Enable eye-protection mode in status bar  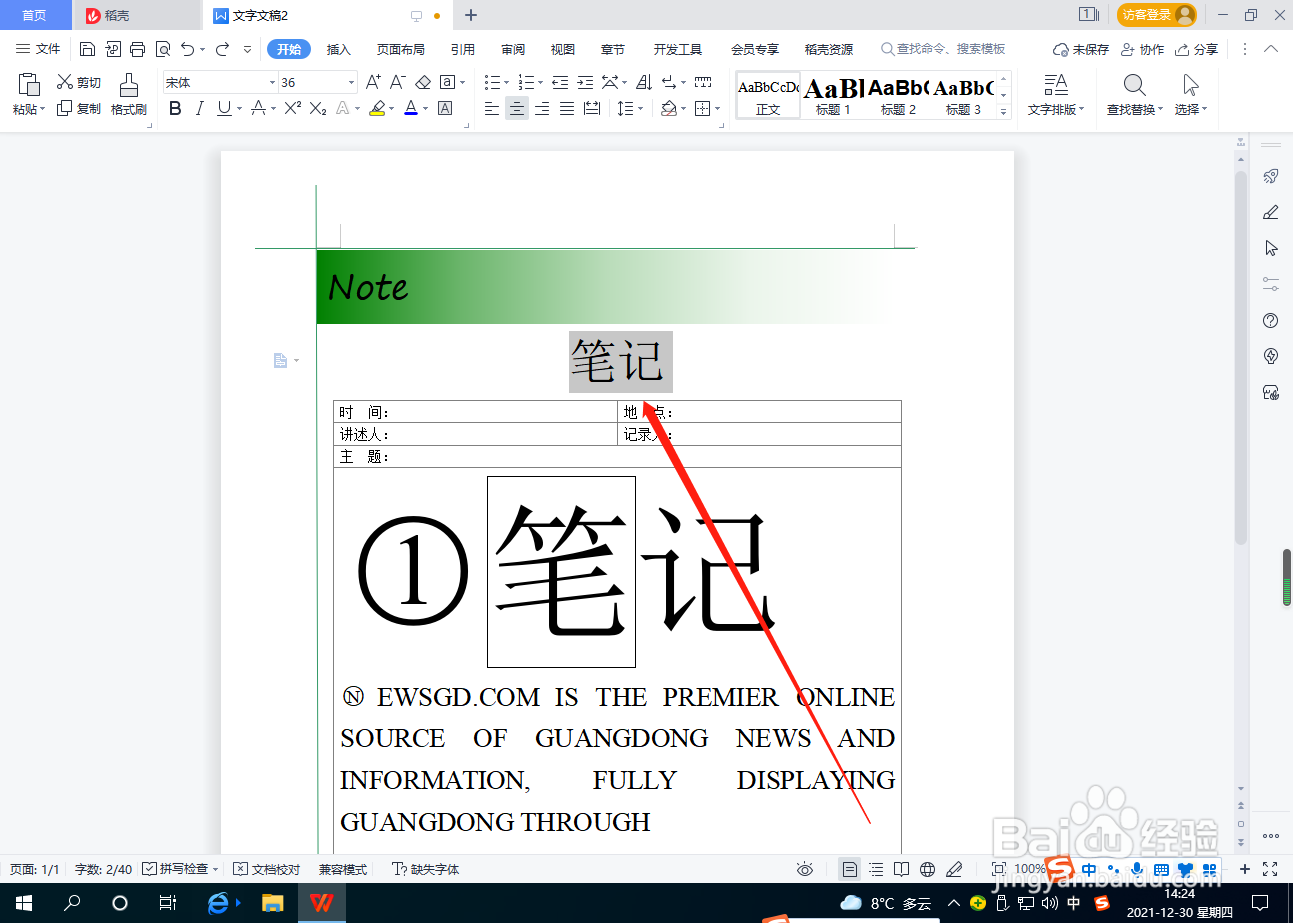pyautogui.click(x=805, y=869)
